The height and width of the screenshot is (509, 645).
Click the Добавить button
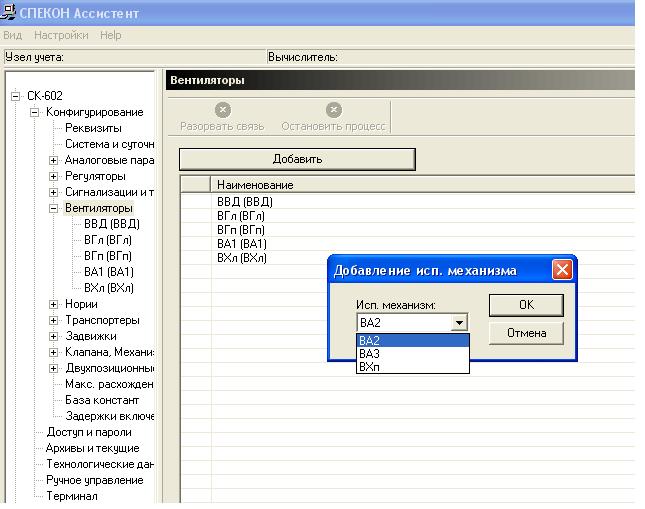pyautogui.click(x=297, y=159)
